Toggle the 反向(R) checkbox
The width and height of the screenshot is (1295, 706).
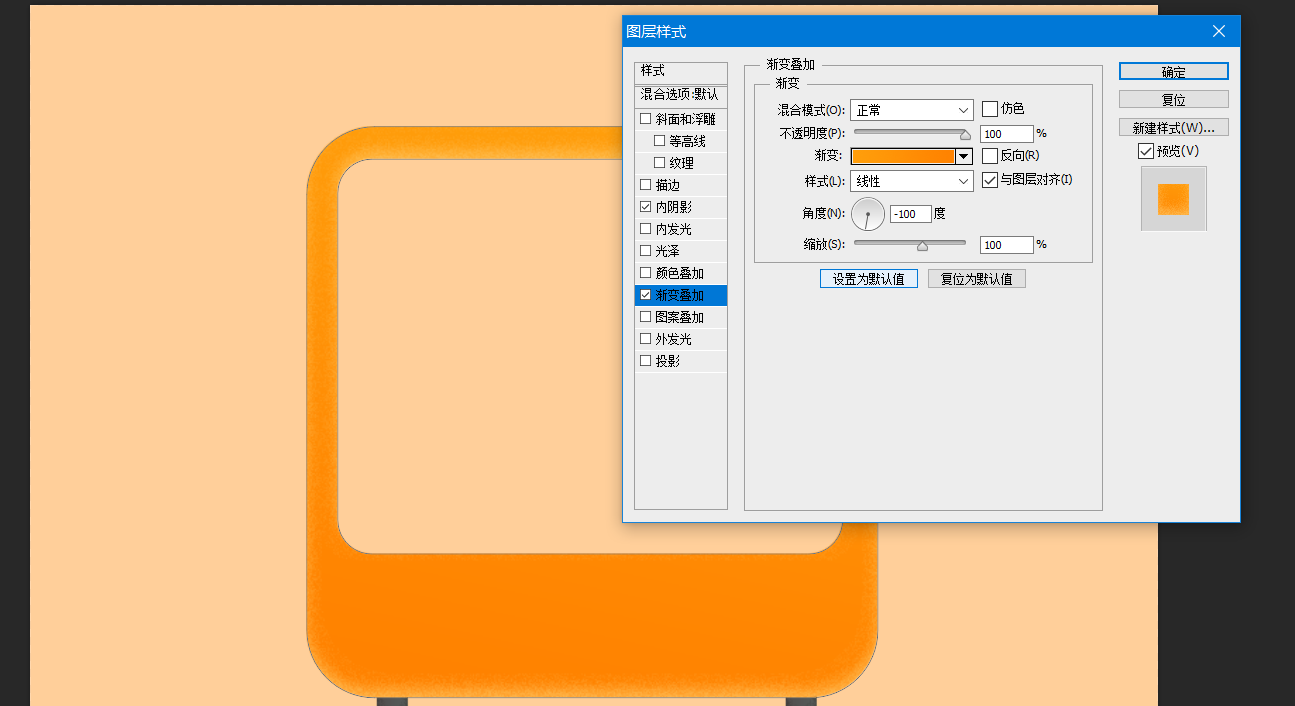(990, 156)
